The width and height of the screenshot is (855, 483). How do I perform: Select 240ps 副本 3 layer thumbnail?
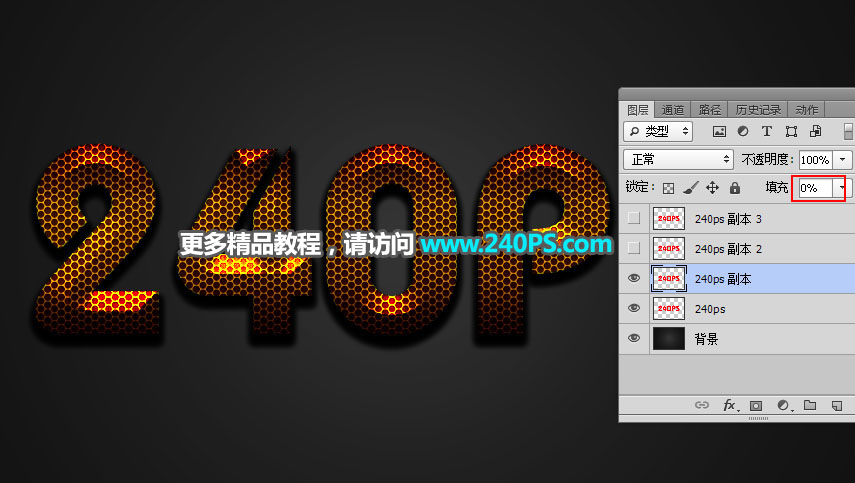click(669, 218)
